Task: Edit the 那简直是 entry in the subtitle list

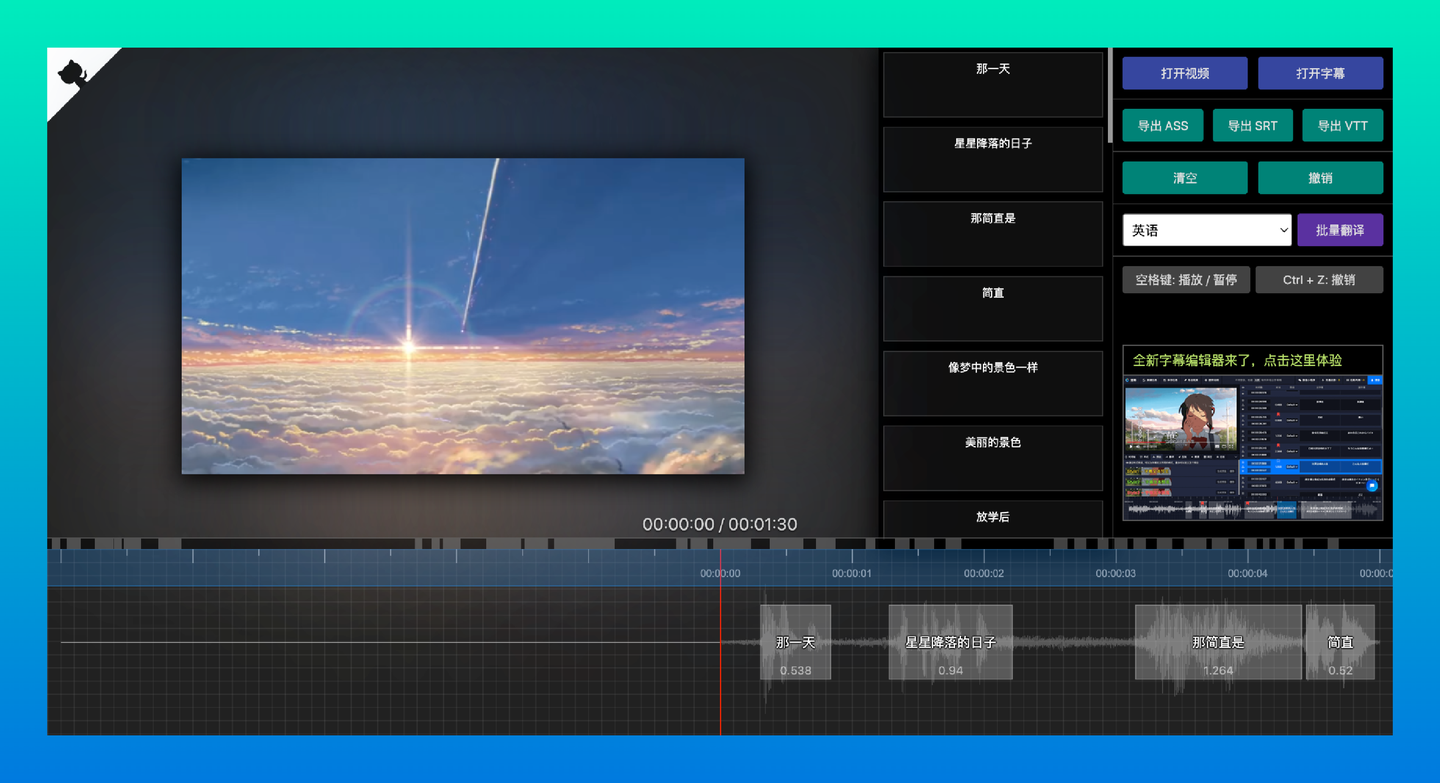Action: 993,234
